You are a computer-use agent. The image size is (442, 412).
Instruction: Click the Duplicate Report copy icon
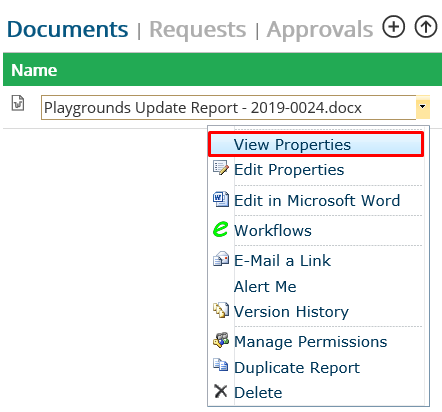click(221, 365)
